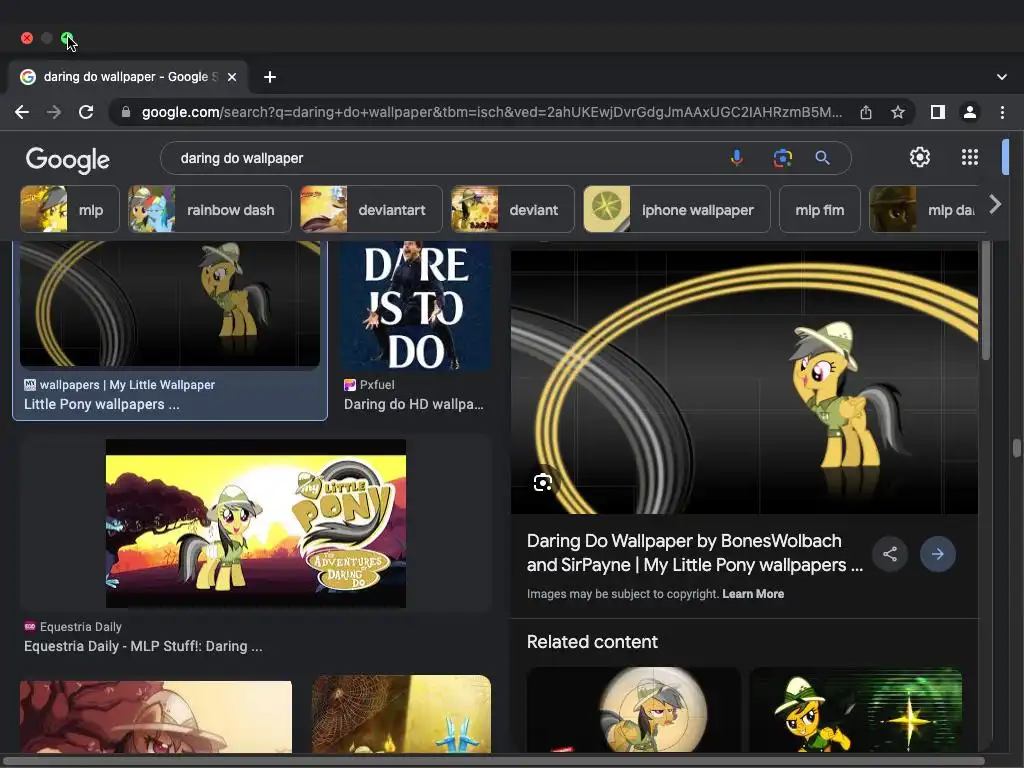
Task: Filter results by deviantart chip
Action: coord(371,210)
